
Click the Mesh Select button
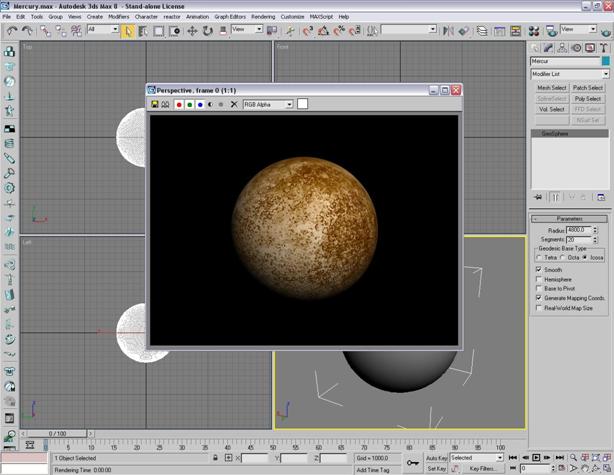pyautogui.click(x=551, y=88)
